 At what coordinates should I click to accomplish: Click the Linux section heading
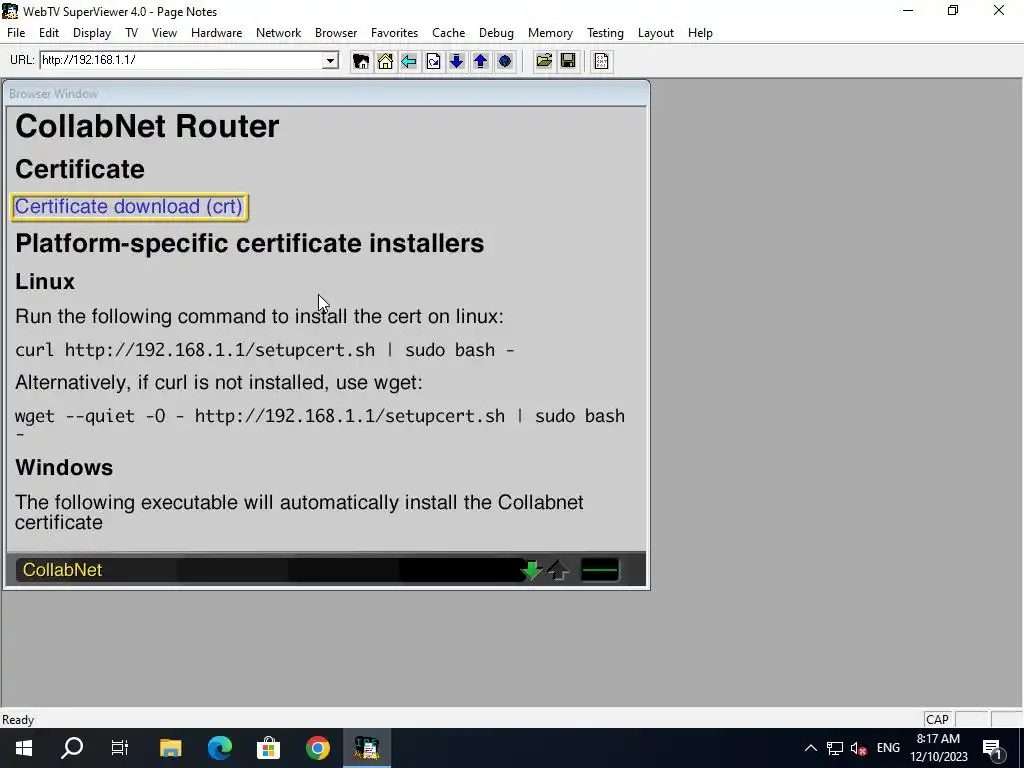click(45, 281)
